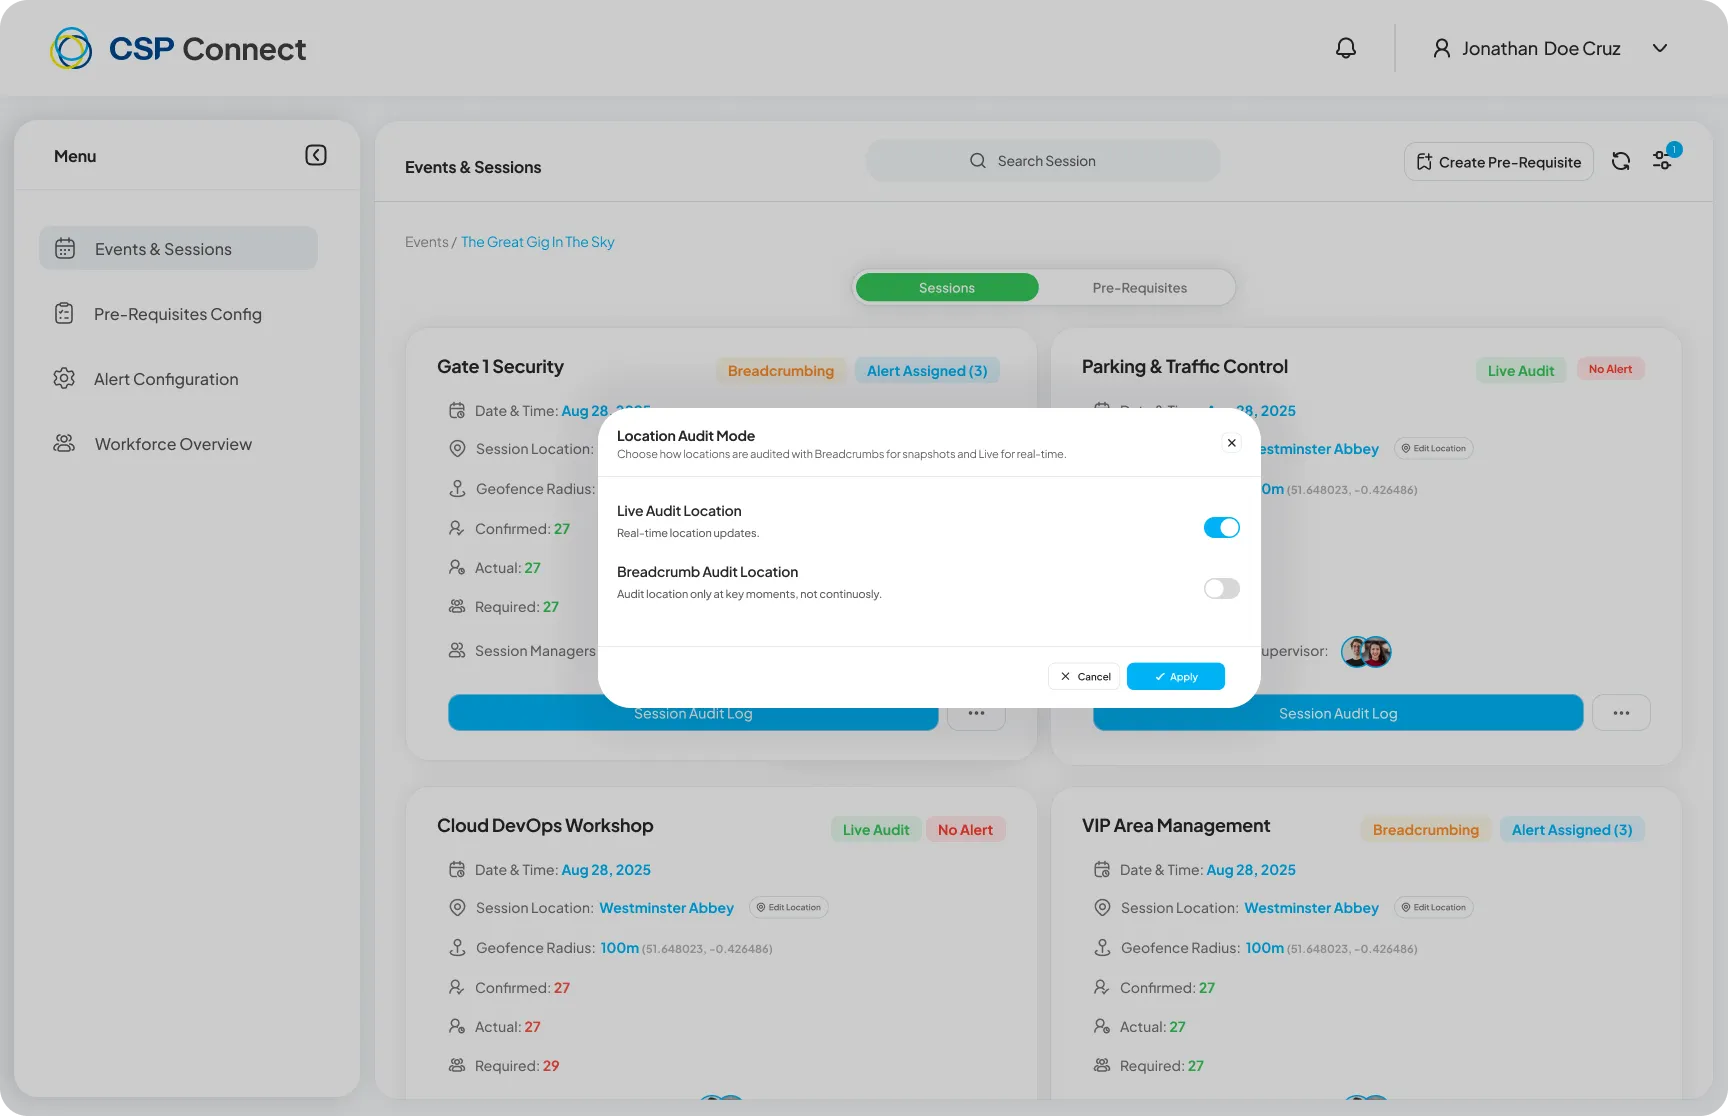
Task: Click Required group icon in Cloud DevOps Workshop
Action: [457, 1065]
